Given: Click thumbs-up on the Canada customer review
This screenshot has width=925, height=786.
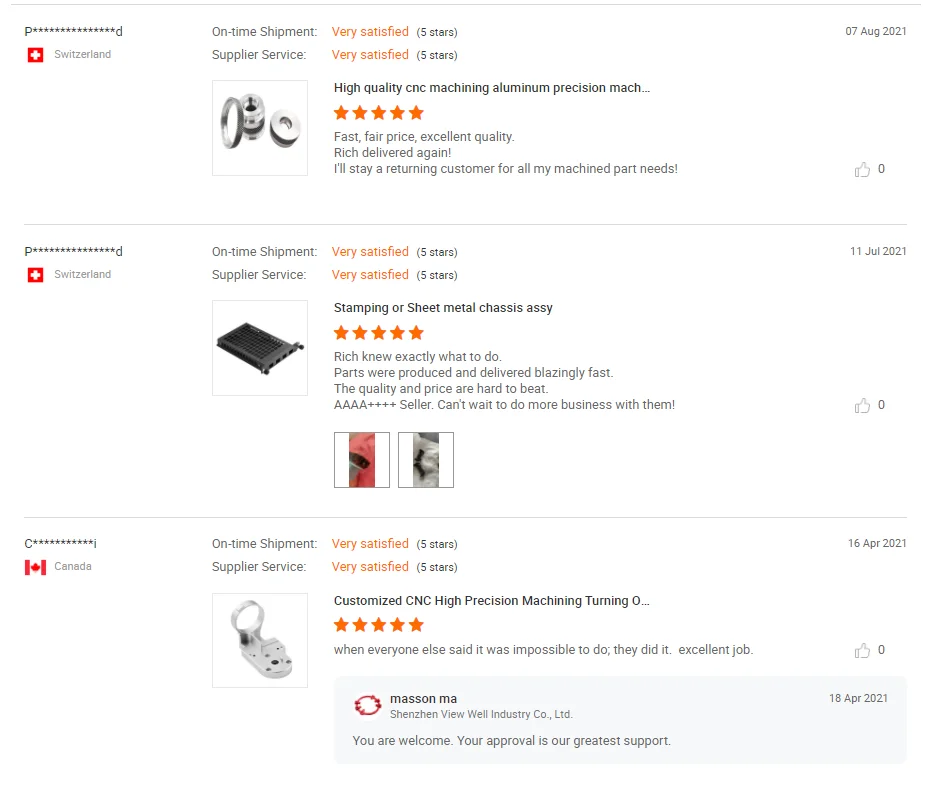Looking at the screenshot, I should pyautogui.click(x=862, y=651).
